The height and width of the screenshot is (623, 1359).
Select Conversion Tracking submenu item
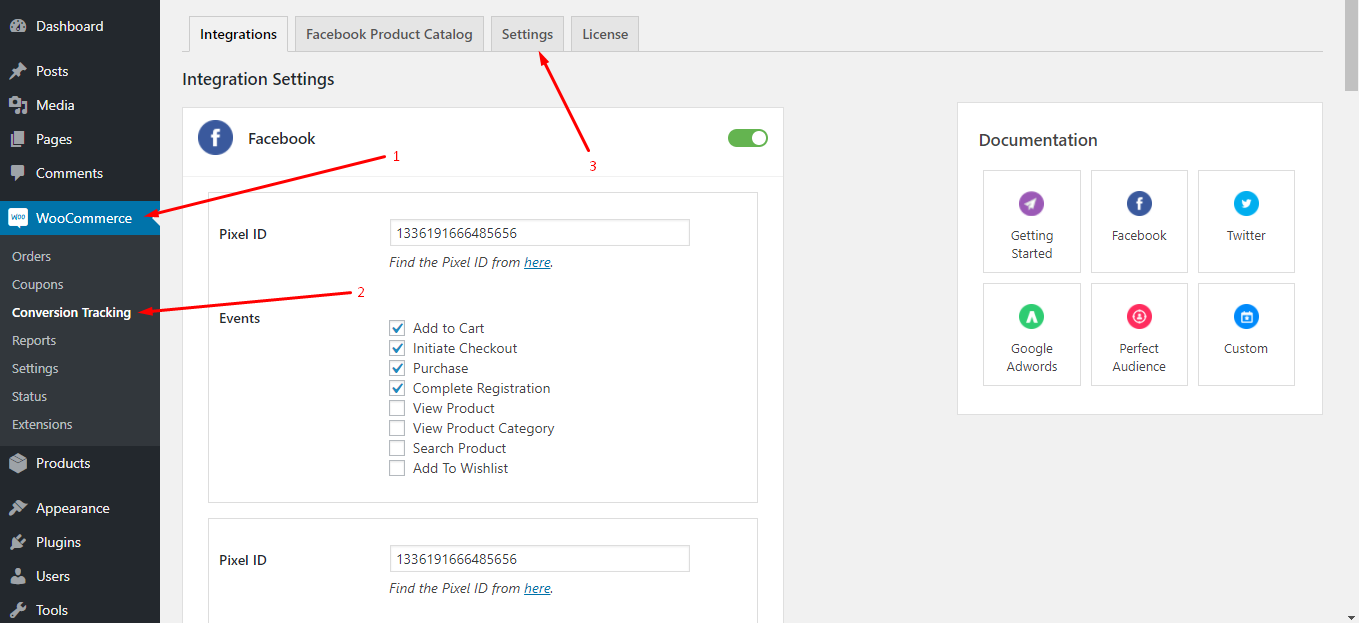[71, 312]
